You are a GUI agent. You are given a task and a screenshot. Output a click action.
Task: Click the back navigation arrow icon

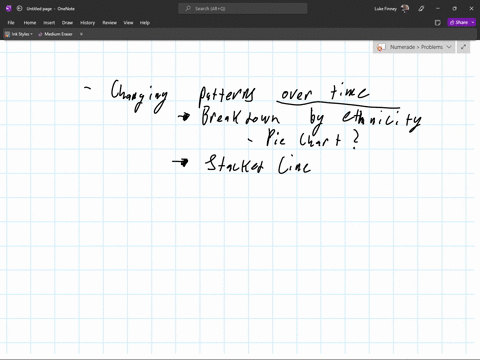pyautogui.click(x=19, y=9)
